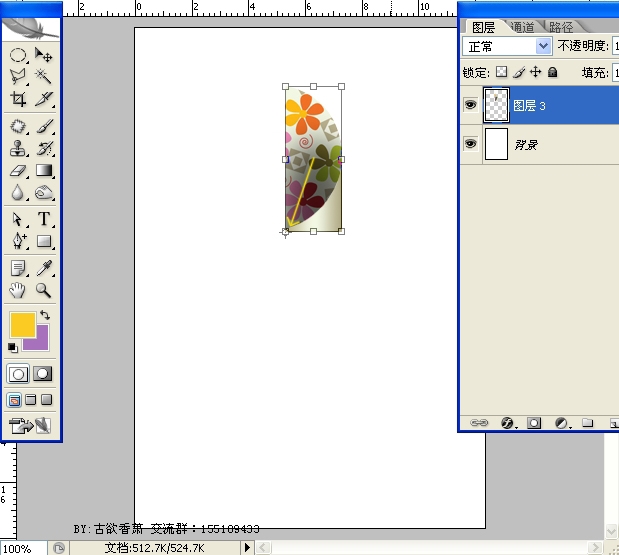Switch to Full Screen mode
Image resolution: width=619 pixels, height=555 pixels.
click(47, 400)
